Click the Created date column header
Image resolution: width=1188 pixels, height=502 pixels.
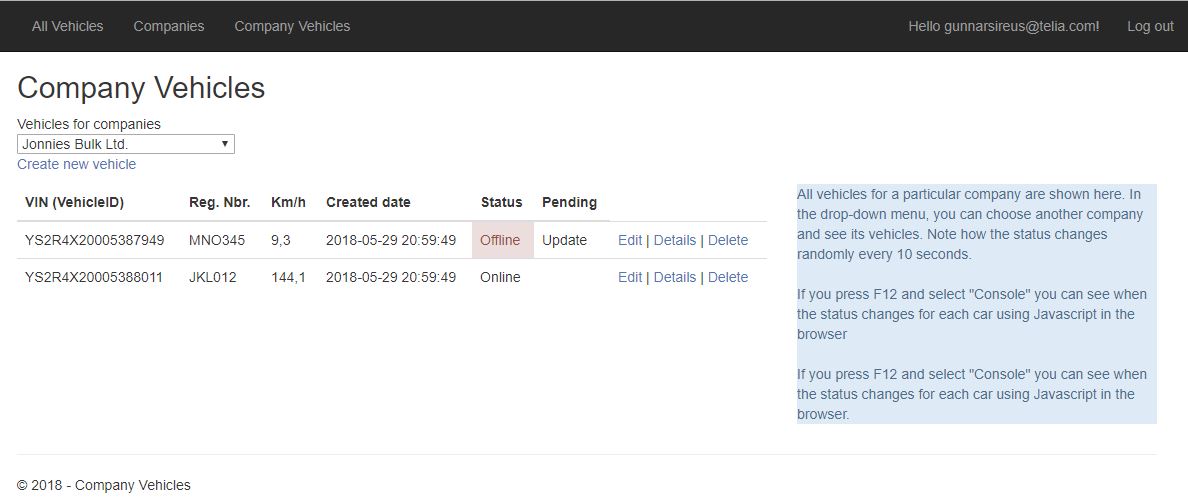368,202
